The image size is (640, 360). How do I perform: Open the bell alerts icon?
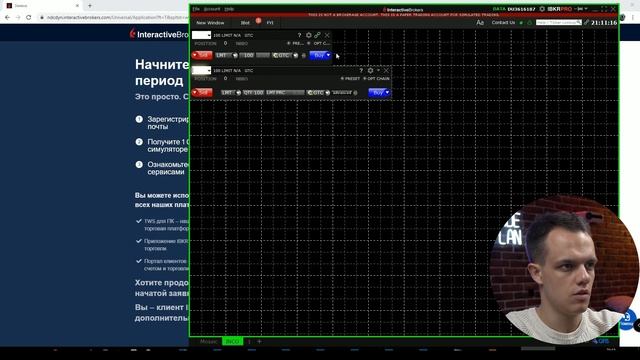530,23
